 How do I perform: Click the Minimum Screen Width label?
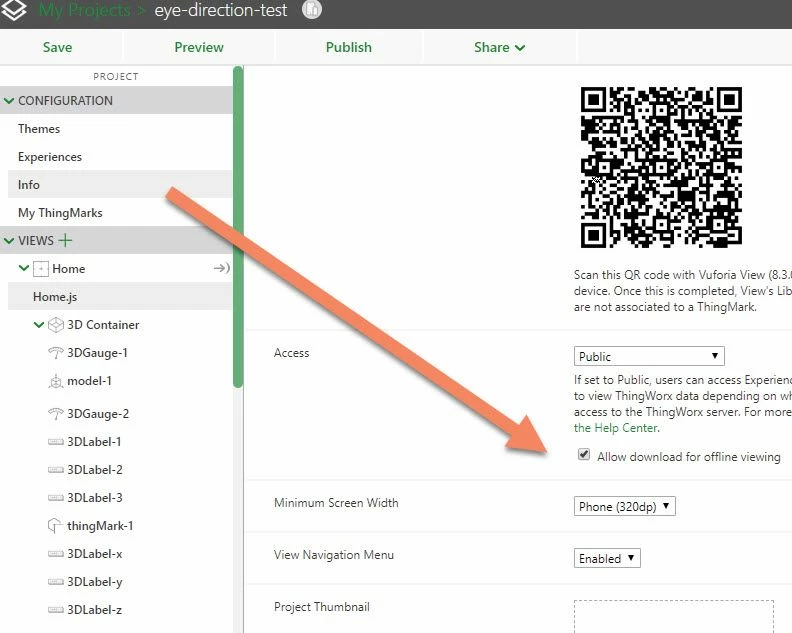click(x=336, y=503)
